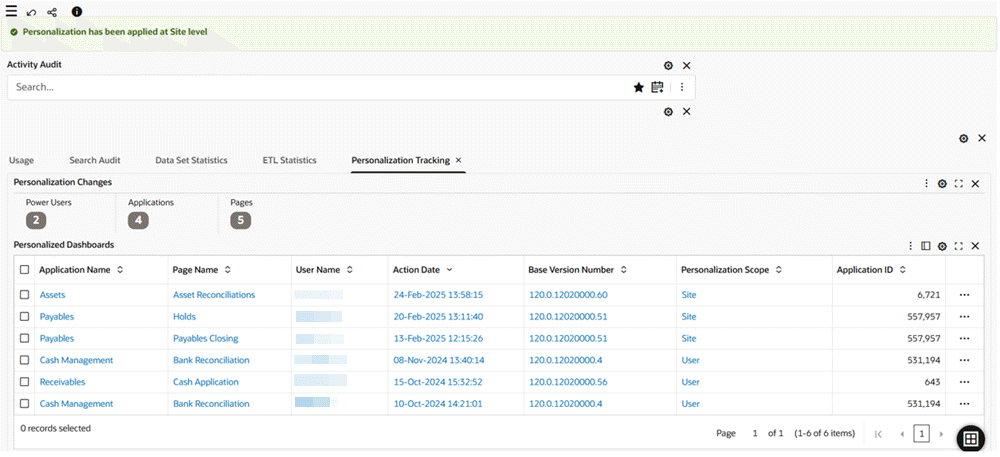Check the Assets row checkbox
Screen dimensions: 1000x457
(24, 295)
